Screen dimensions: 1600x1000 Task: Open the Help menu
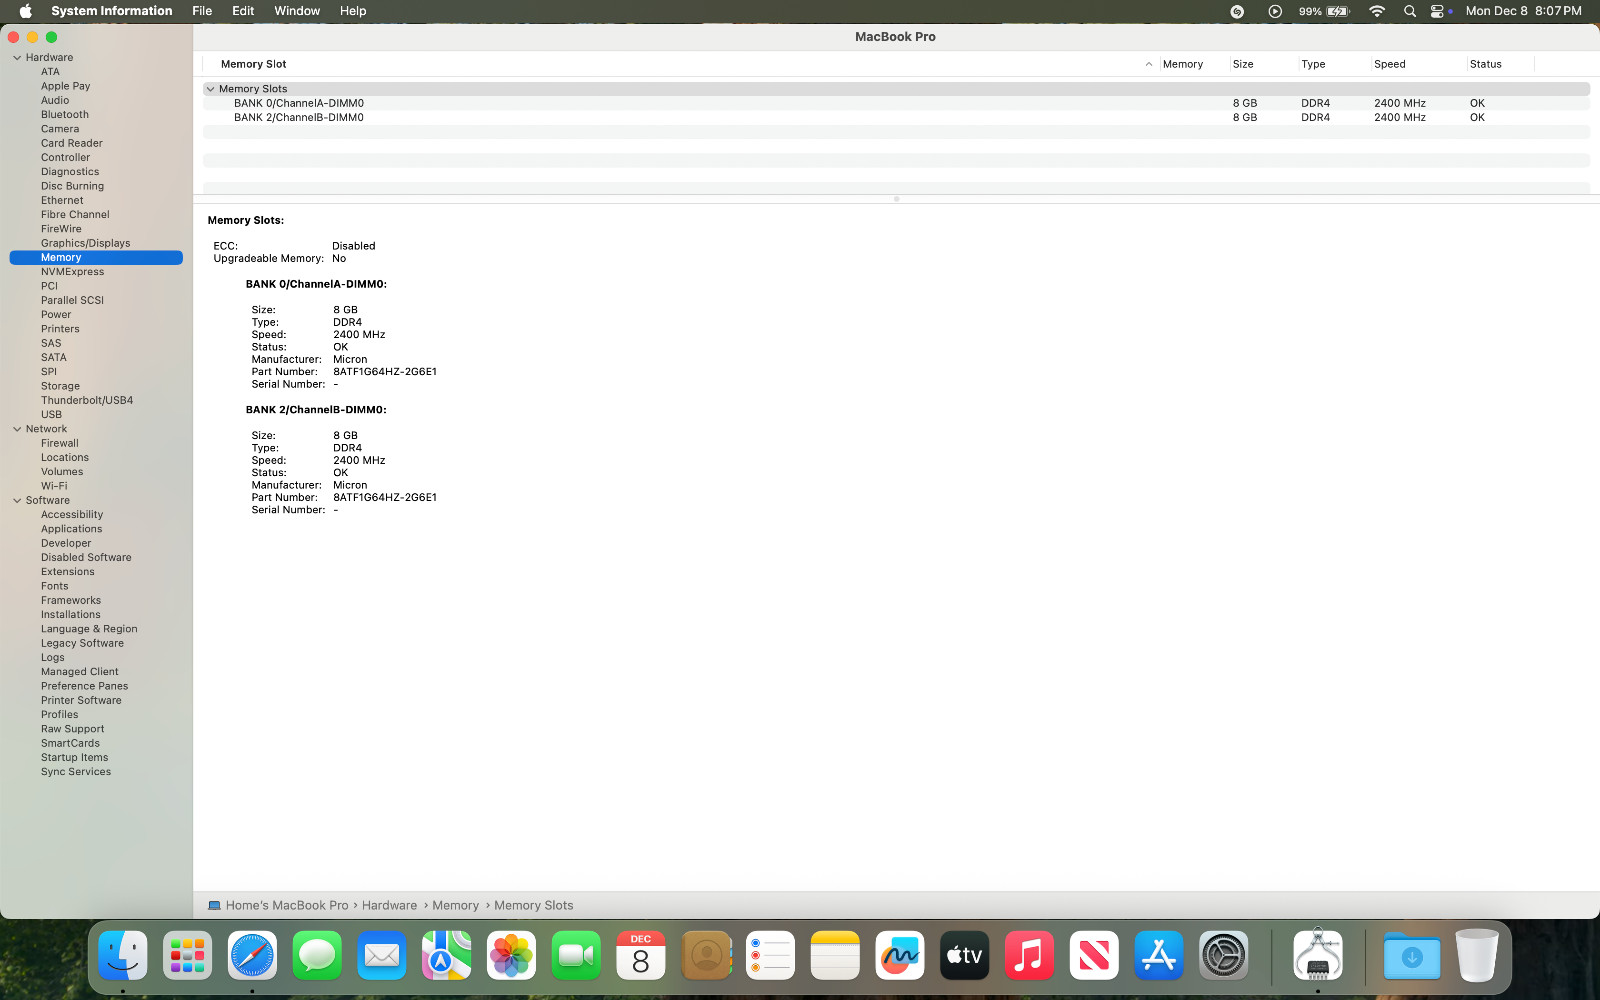coord(353,11)
